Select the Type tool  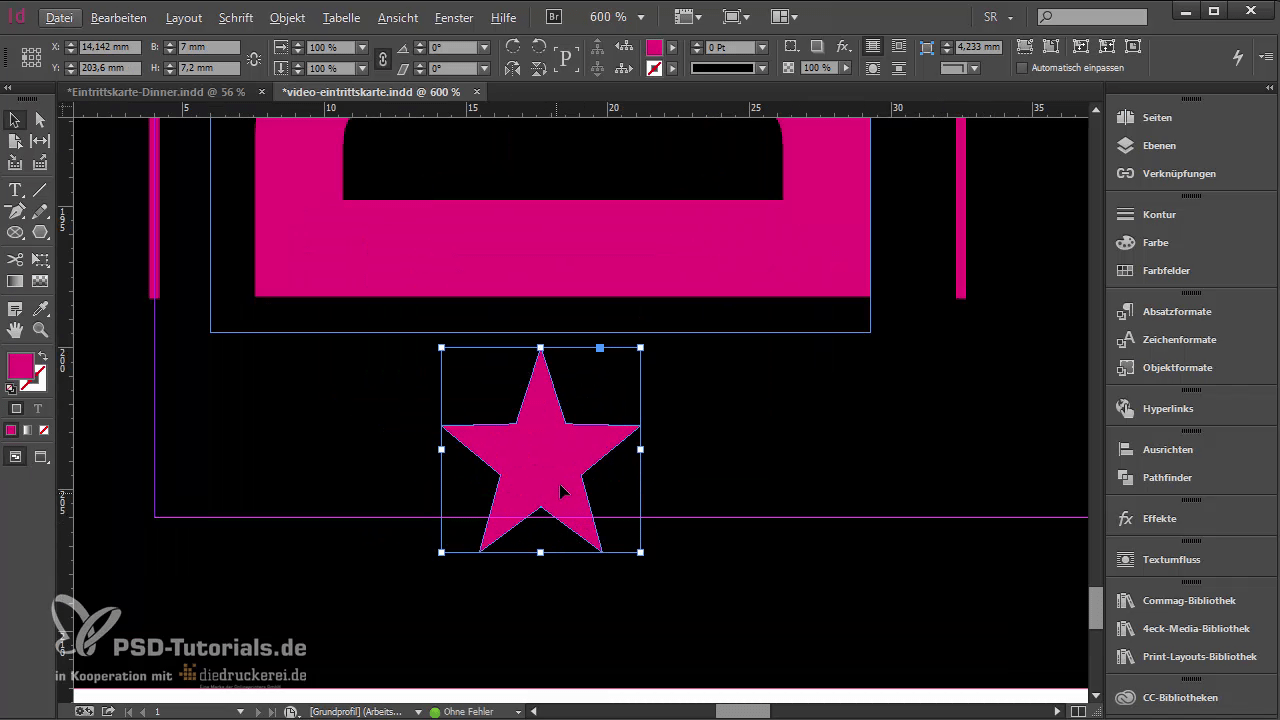coord(15,190)
